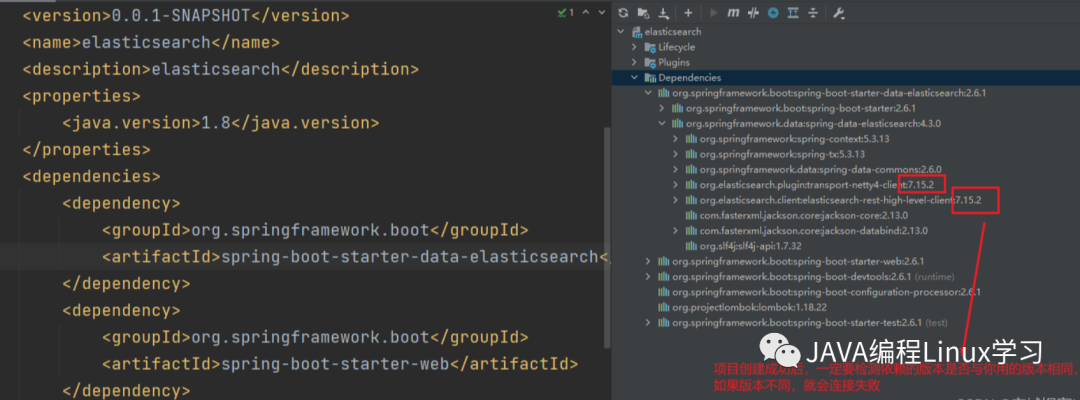This screenshot has width=1080, height=400.
Task: Collapse spring-boot-starter-data-elasticsearch:2.6.1 node
Action: [648, 93]
